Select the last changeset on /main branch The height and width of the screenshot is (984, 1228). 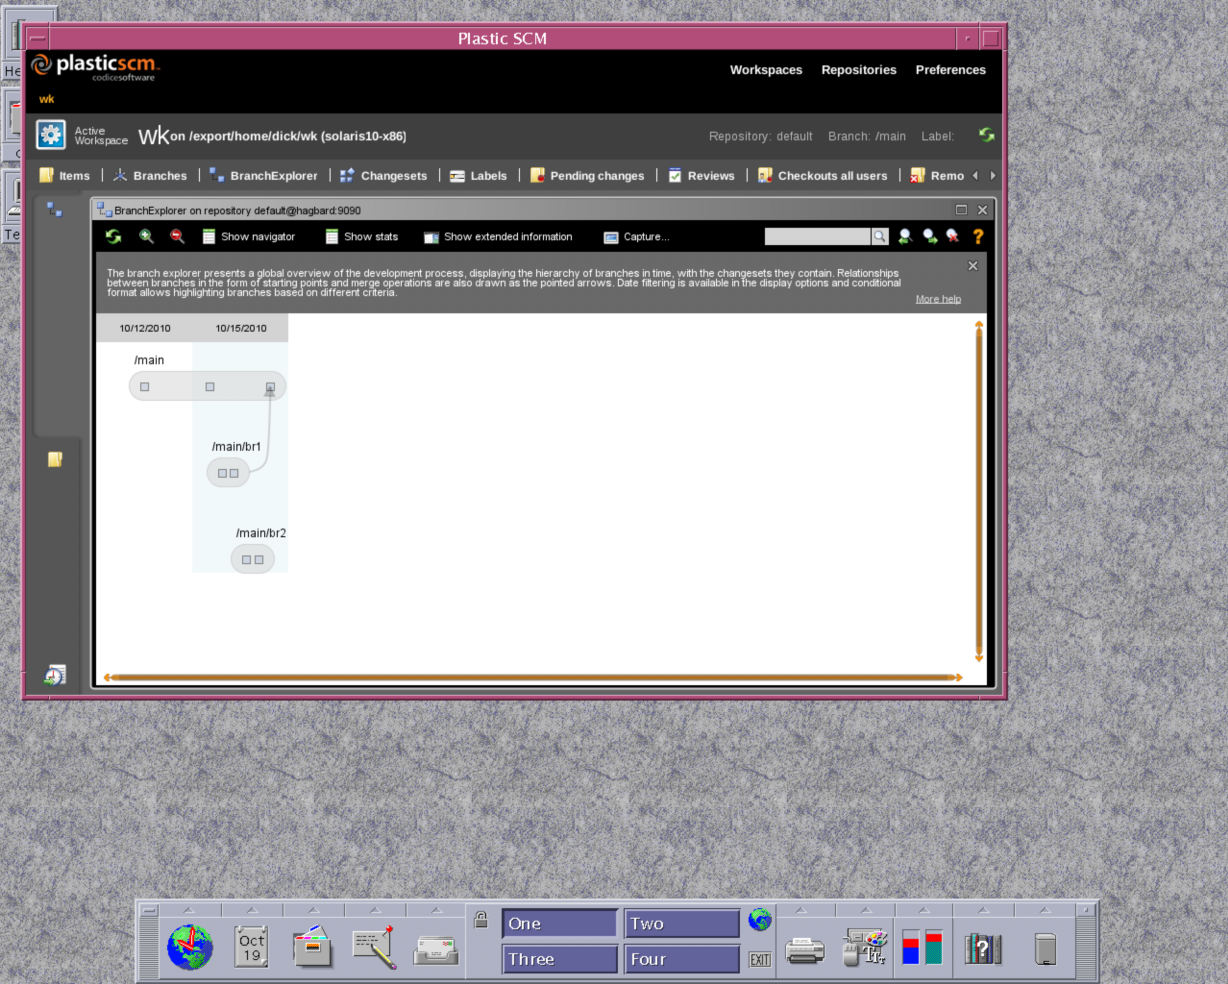pyautogui.click(x=270, y=387)
